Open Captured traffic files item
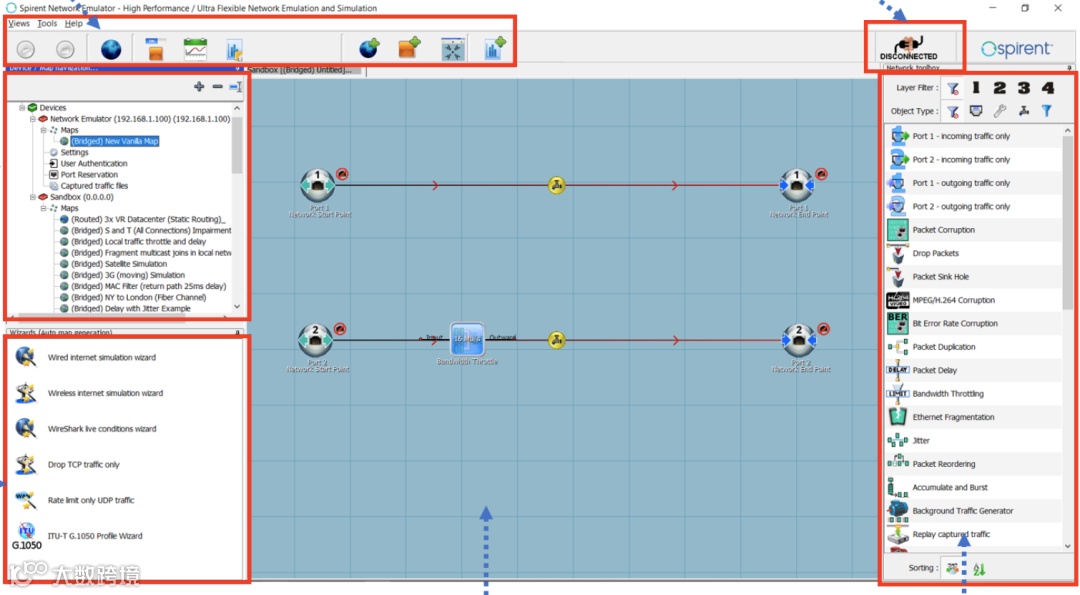1080x595 pixels. (x=94, y=186)
